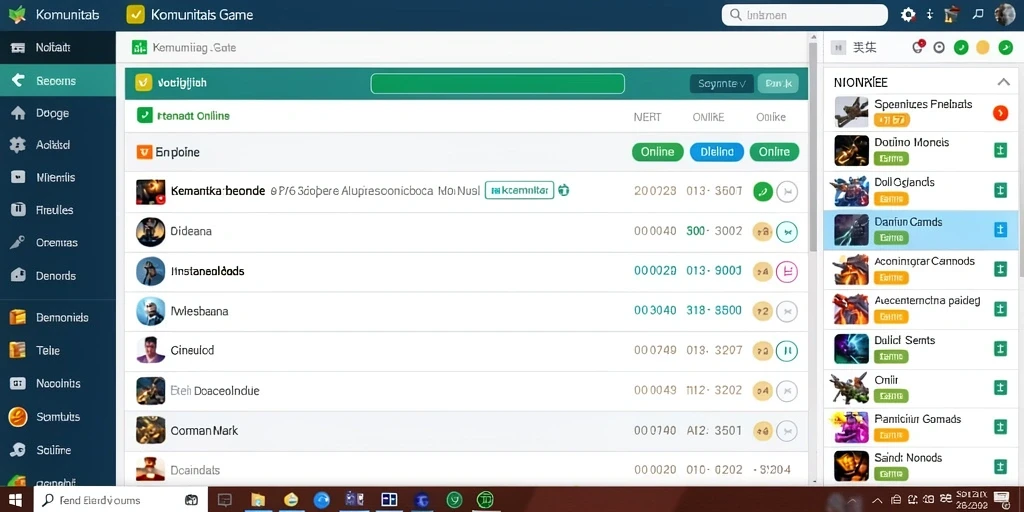This screenshot has width=1024, height=512.
Task: Click the green Online pill in the Enpoine row
Action: click(x=658, y=152)
